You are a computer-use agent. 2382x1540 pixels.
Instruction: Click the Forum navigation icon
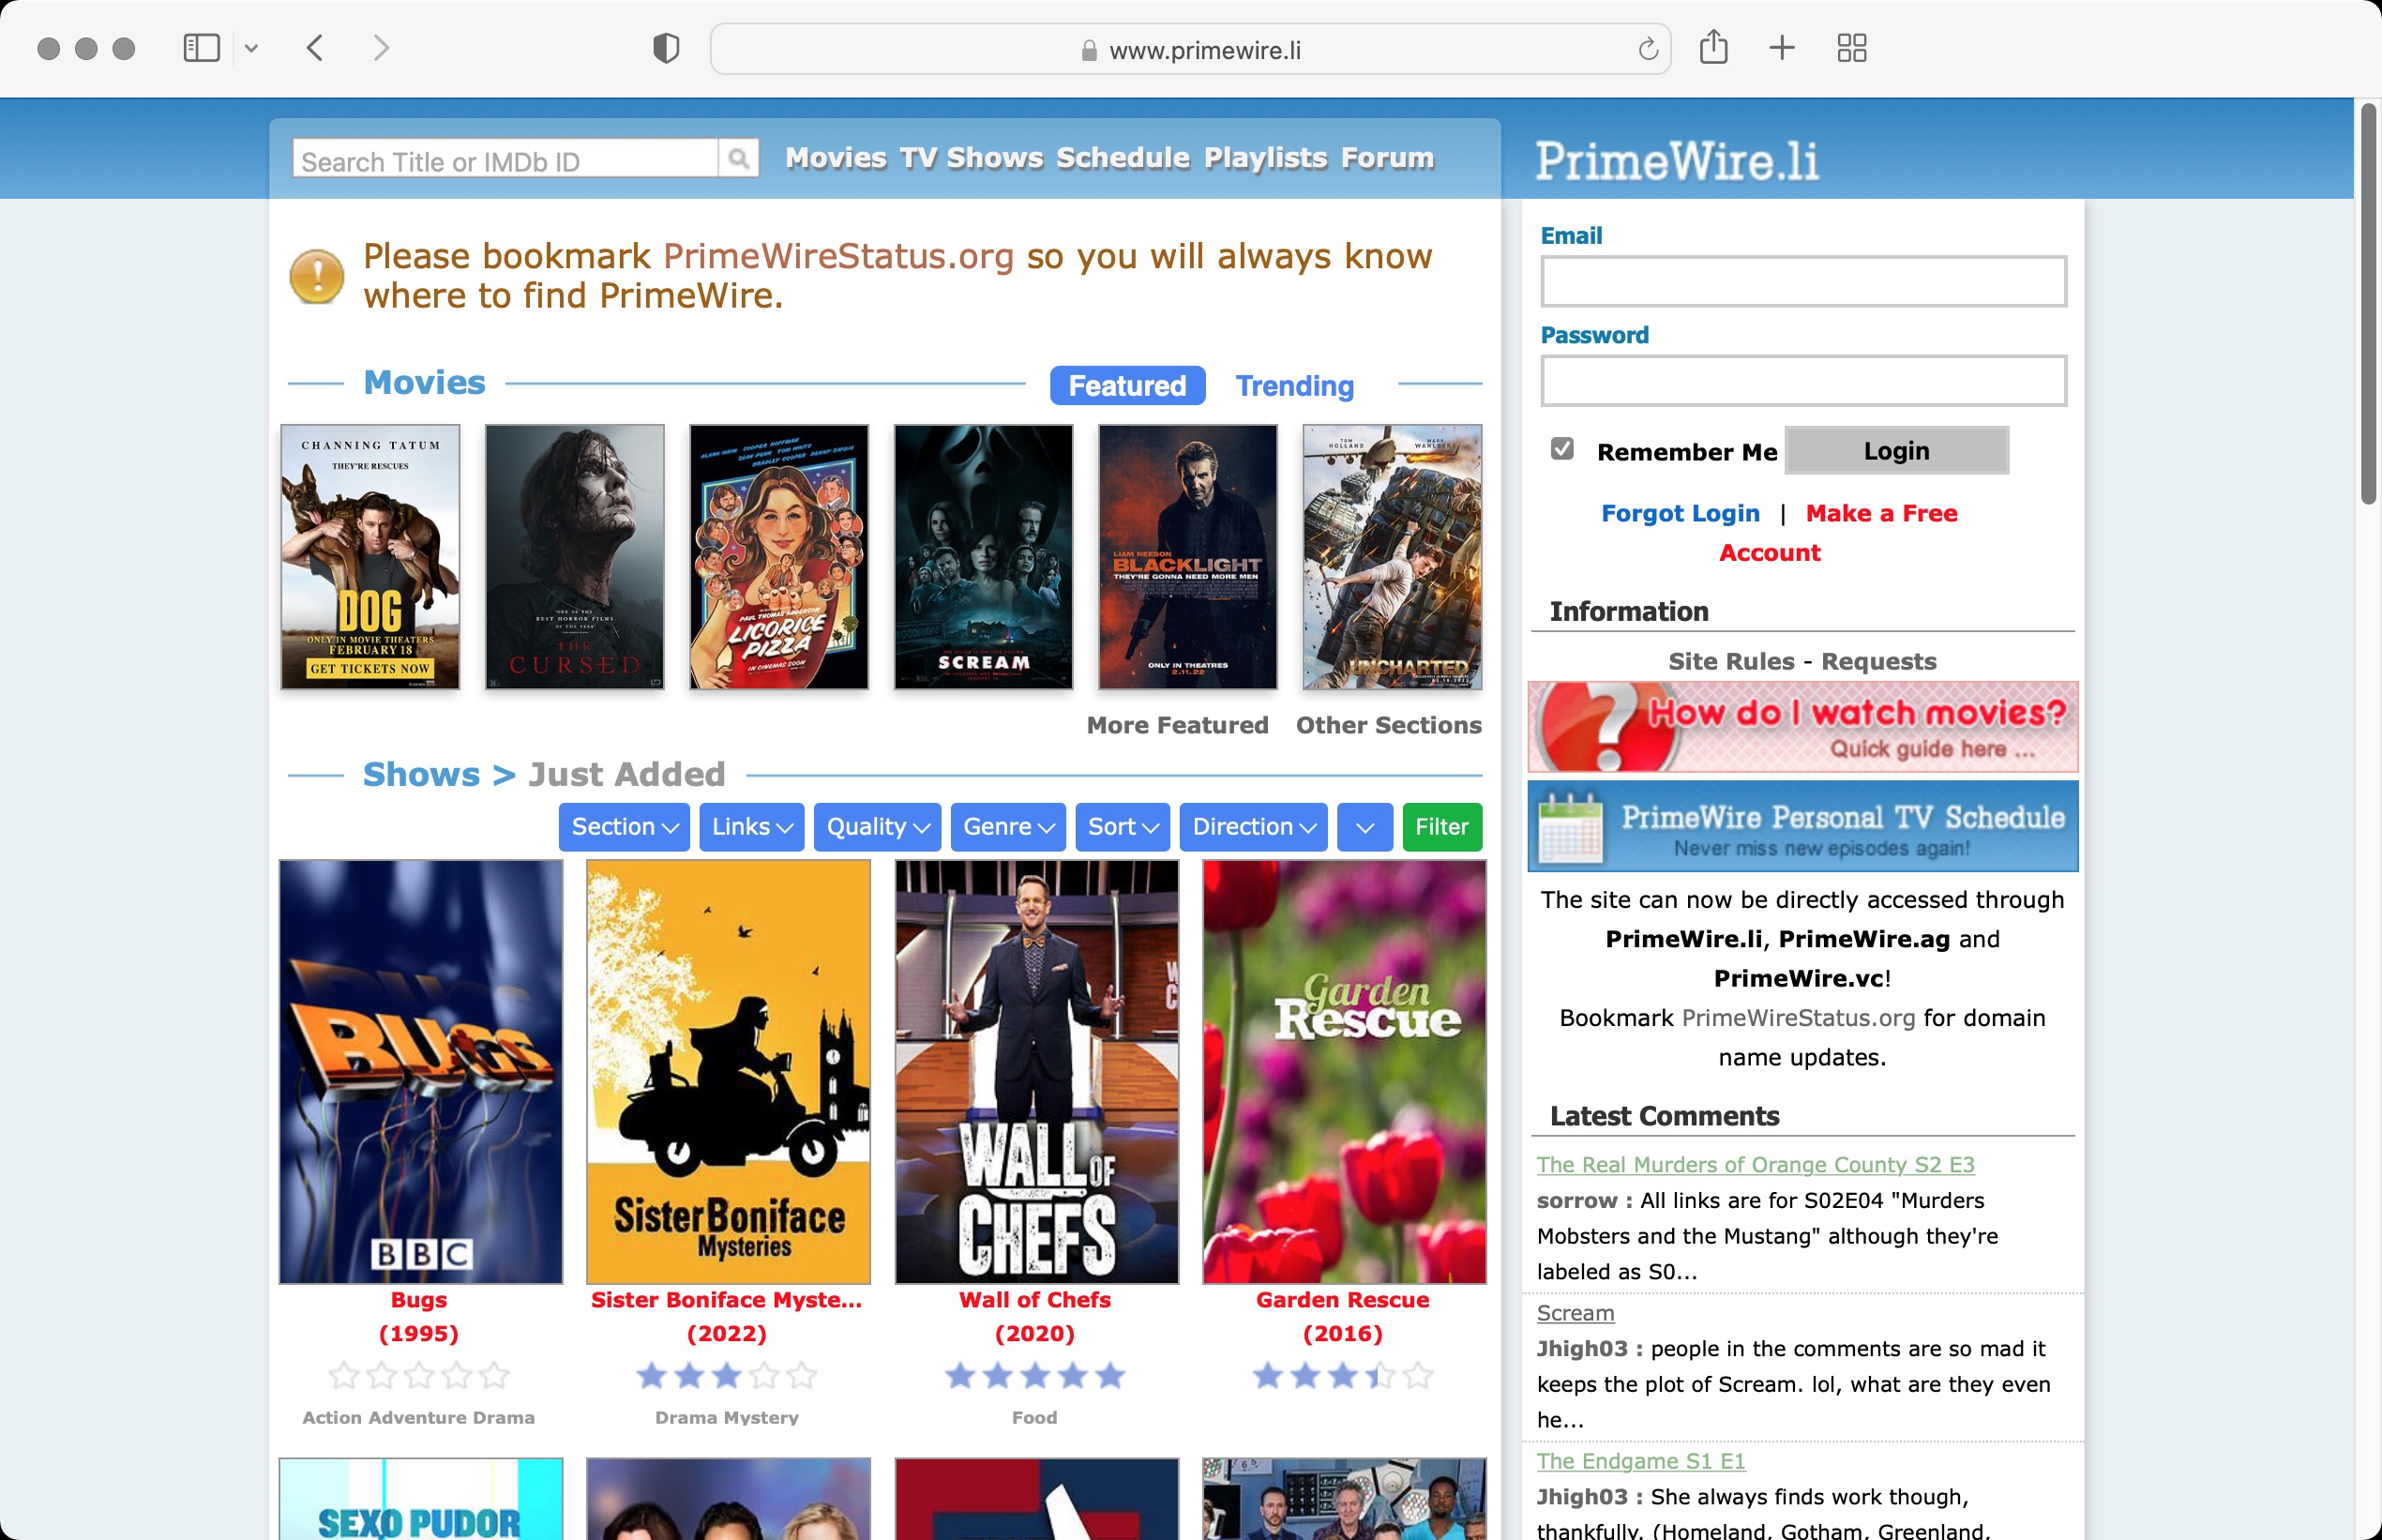pyautogui.click(x=1387, y=158)
